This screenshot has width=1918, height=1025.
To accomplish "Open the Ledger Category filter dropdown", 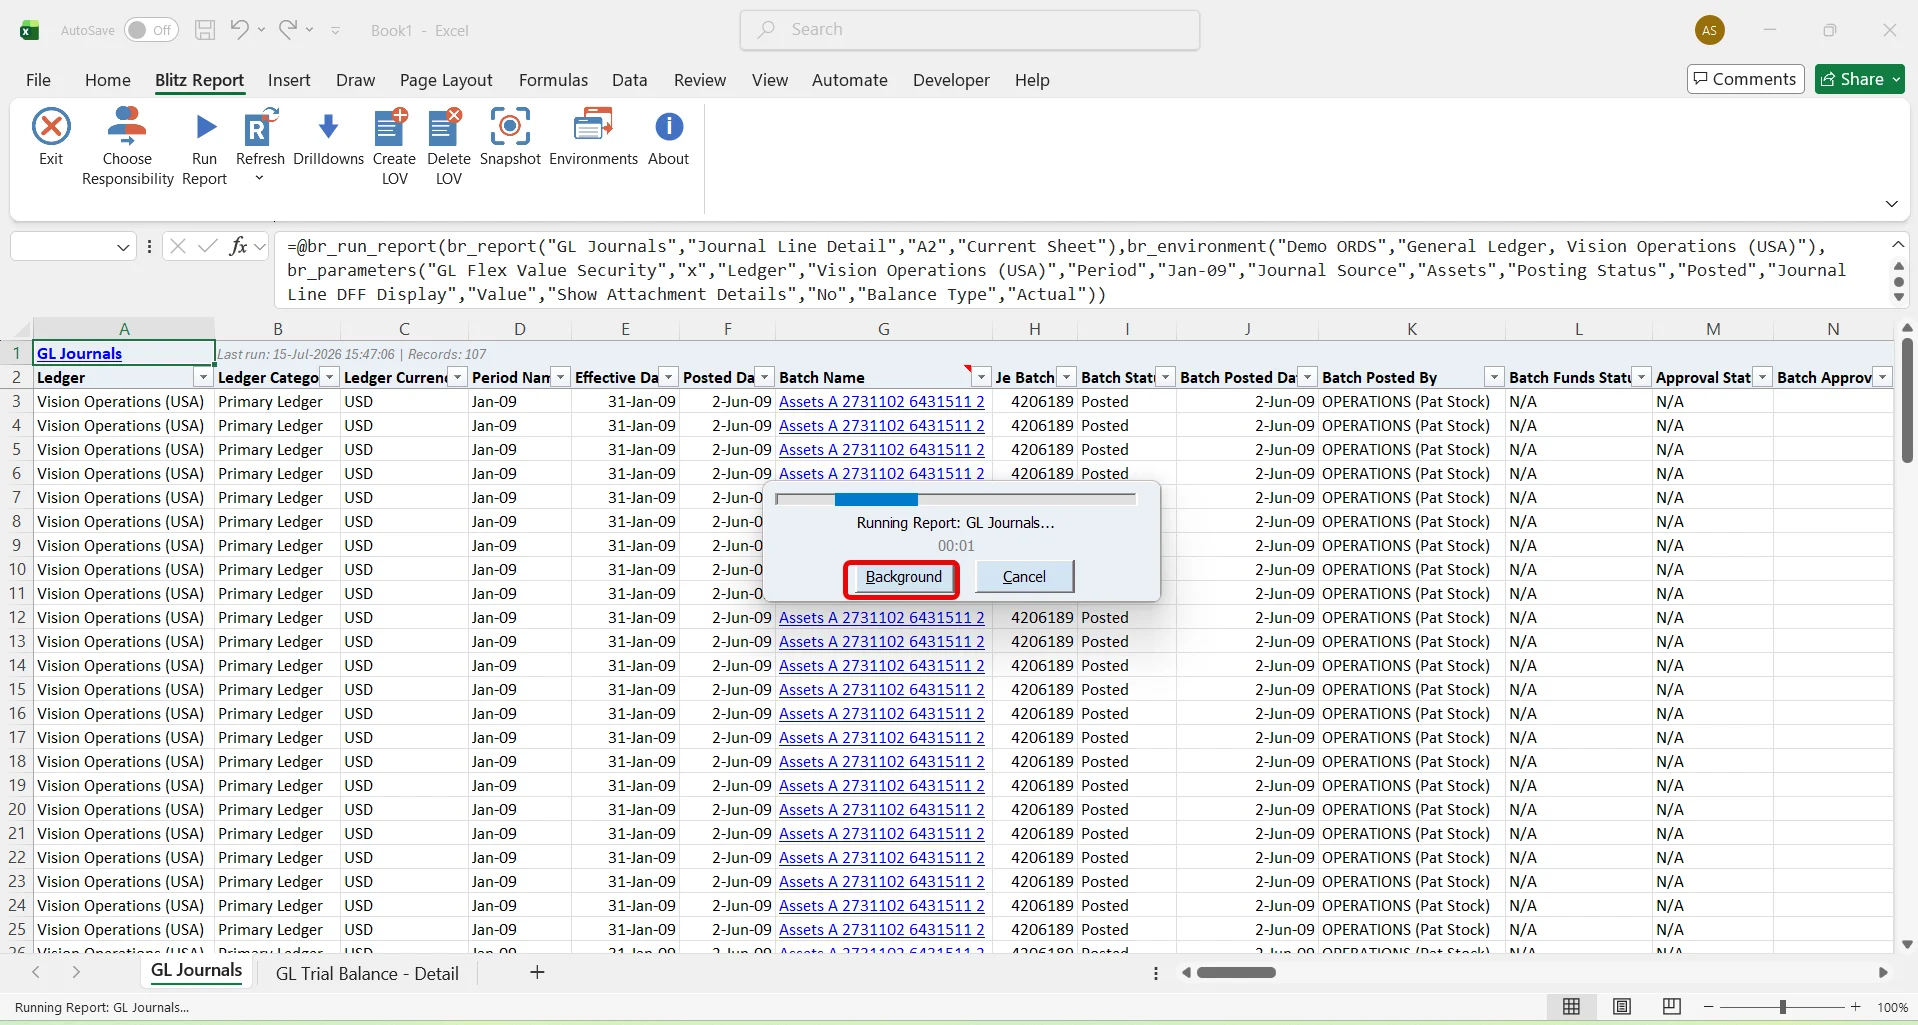I will 329,377.
